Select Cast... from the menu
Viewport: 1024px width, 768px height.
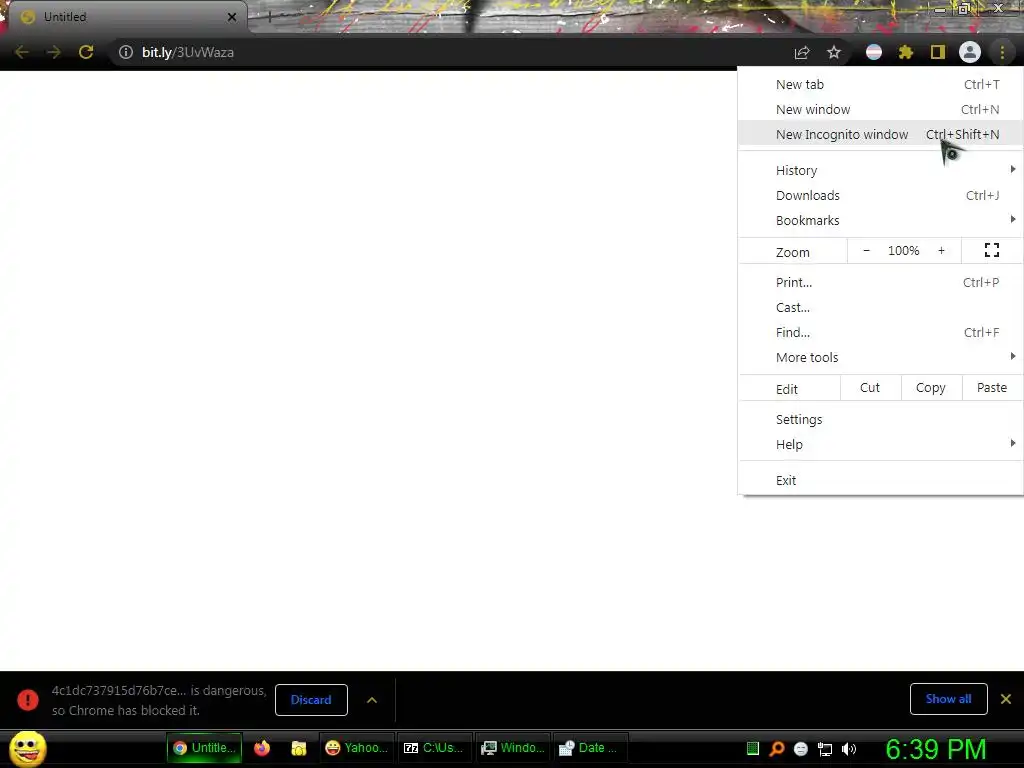coord(880,307)
